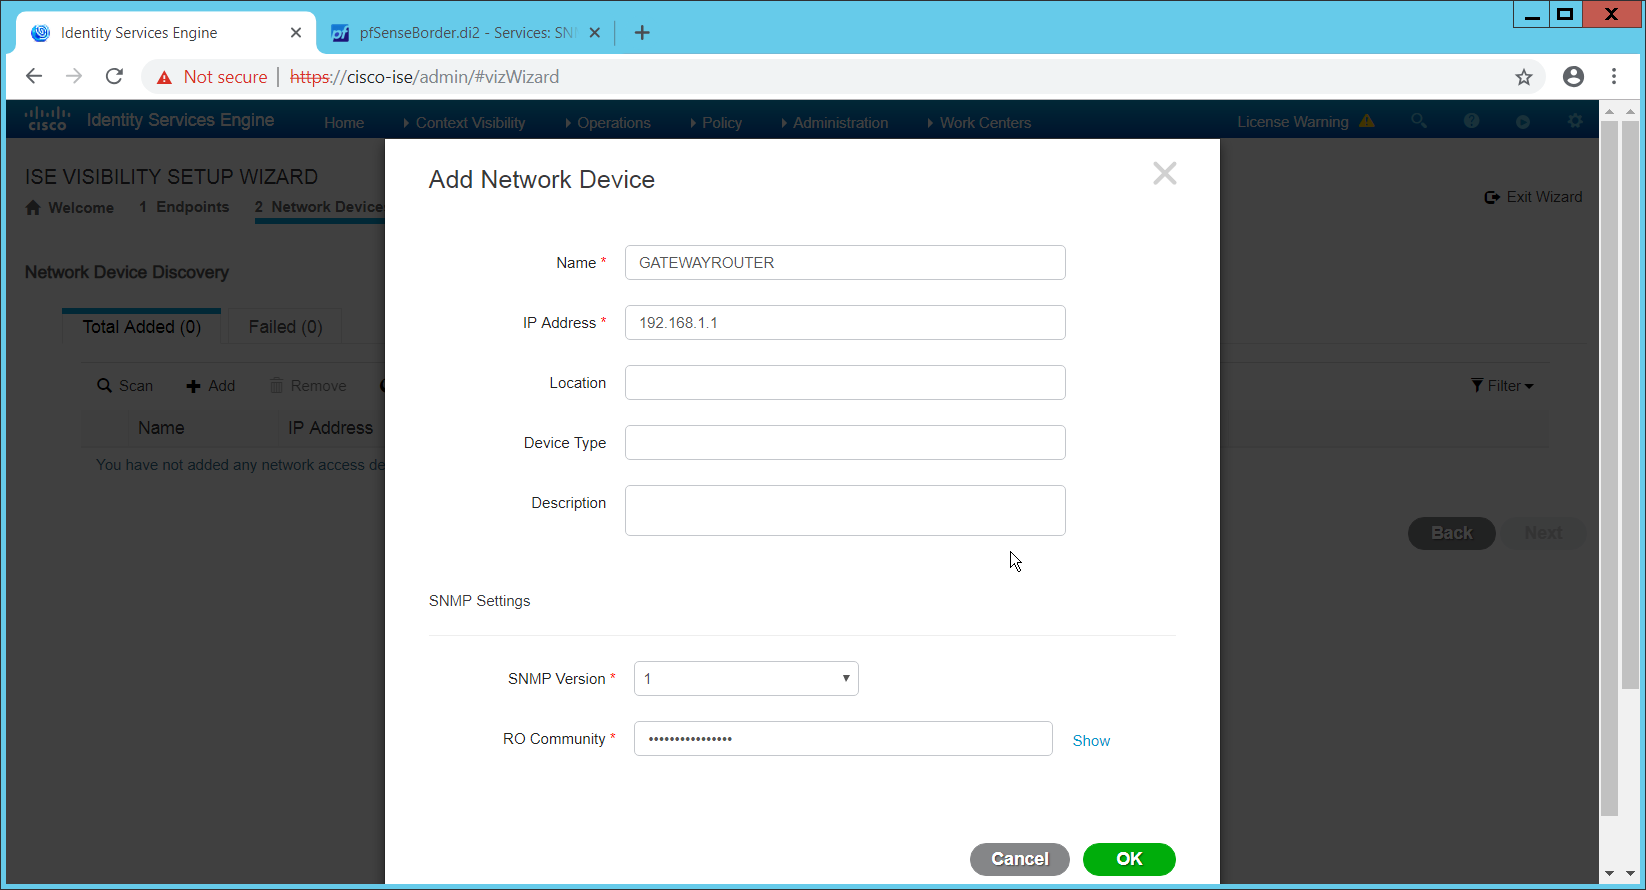Reload the page with the refresh icon

[x=114, y=77]
